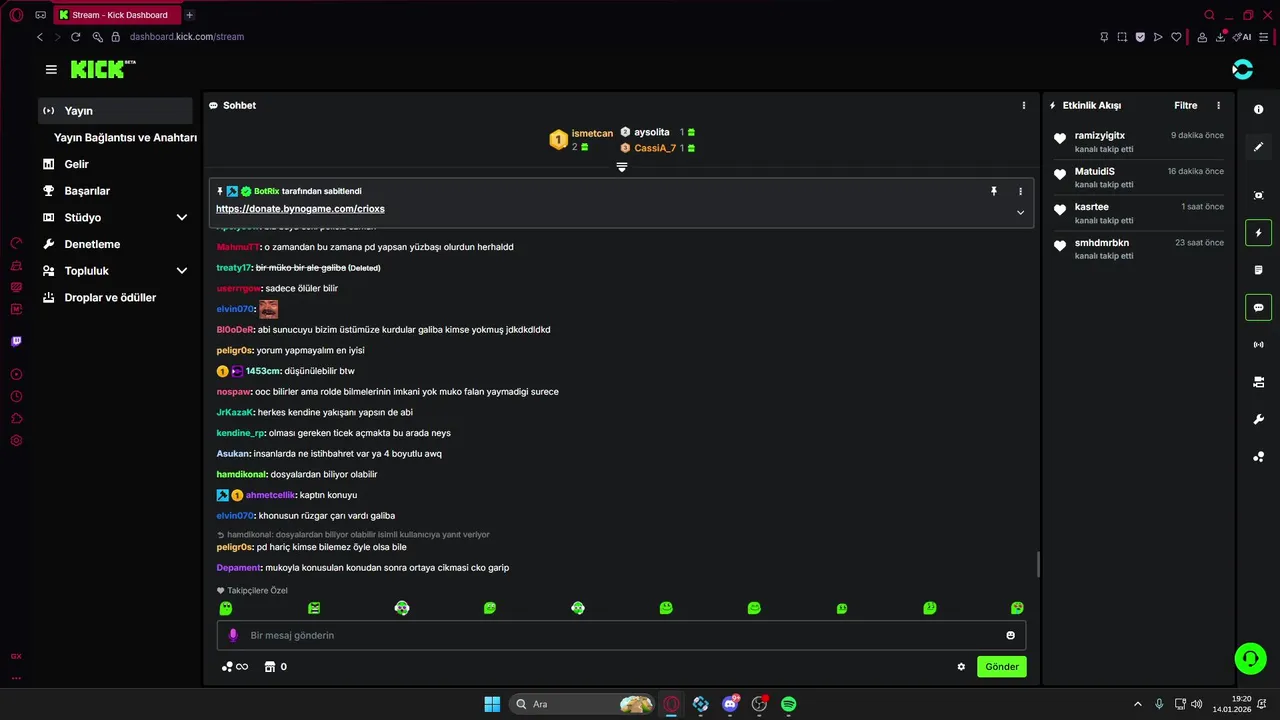Expand the Stüdyo sidebar section
1280x720 pixels.
[x=182, y=217]
